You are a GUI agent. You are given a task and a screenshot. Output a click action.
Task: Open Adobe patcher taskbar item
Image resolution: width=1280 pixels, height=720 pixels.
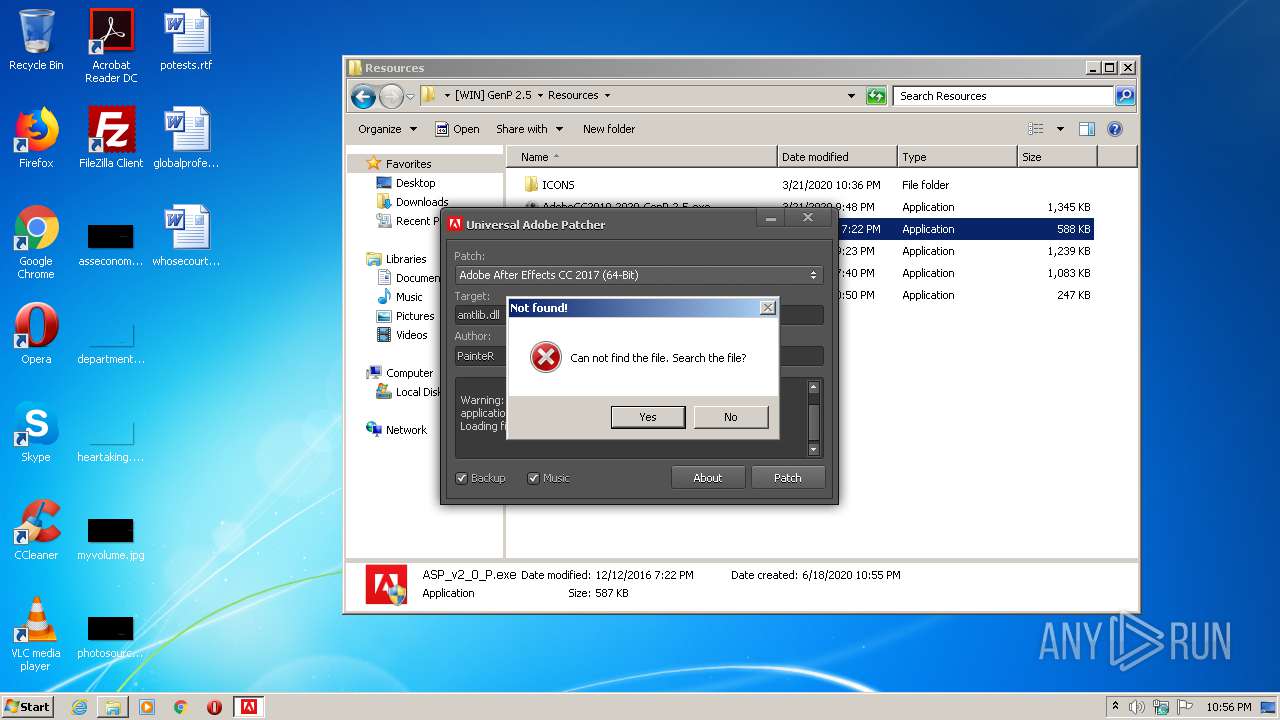click(248, 707)
